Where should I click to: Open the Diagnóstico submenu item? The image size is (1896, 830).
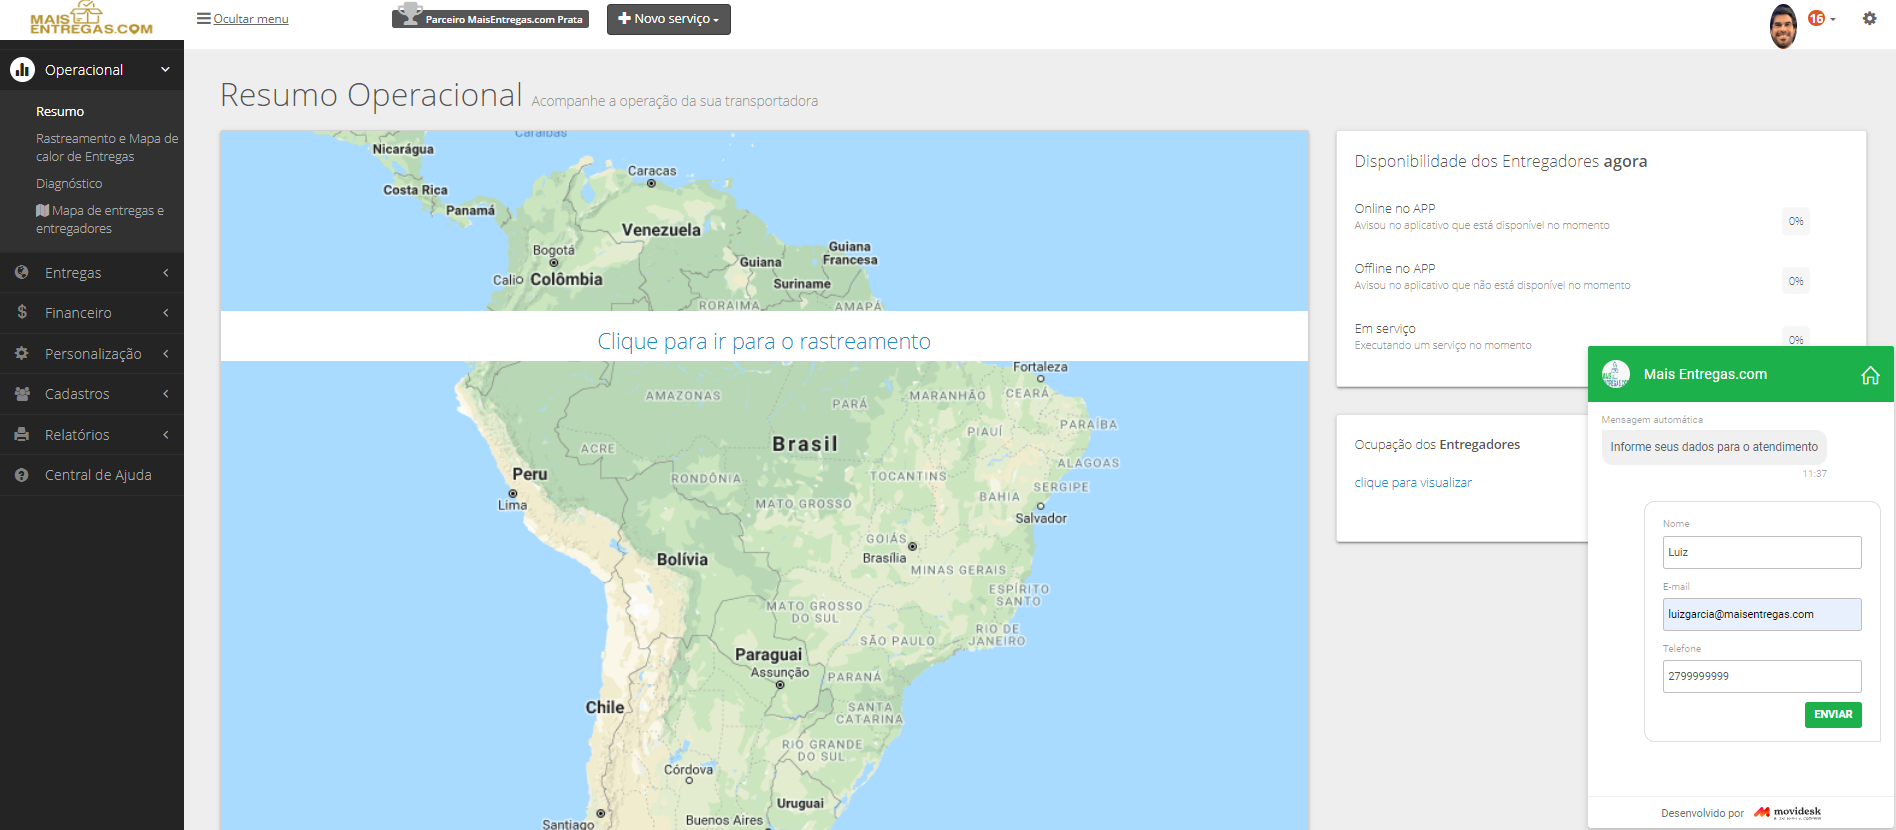coord(69,183)
